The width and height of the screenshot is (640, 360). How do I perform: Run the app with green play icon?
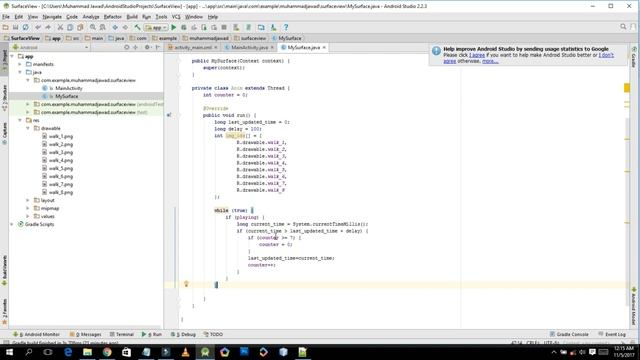coord(173,27)
